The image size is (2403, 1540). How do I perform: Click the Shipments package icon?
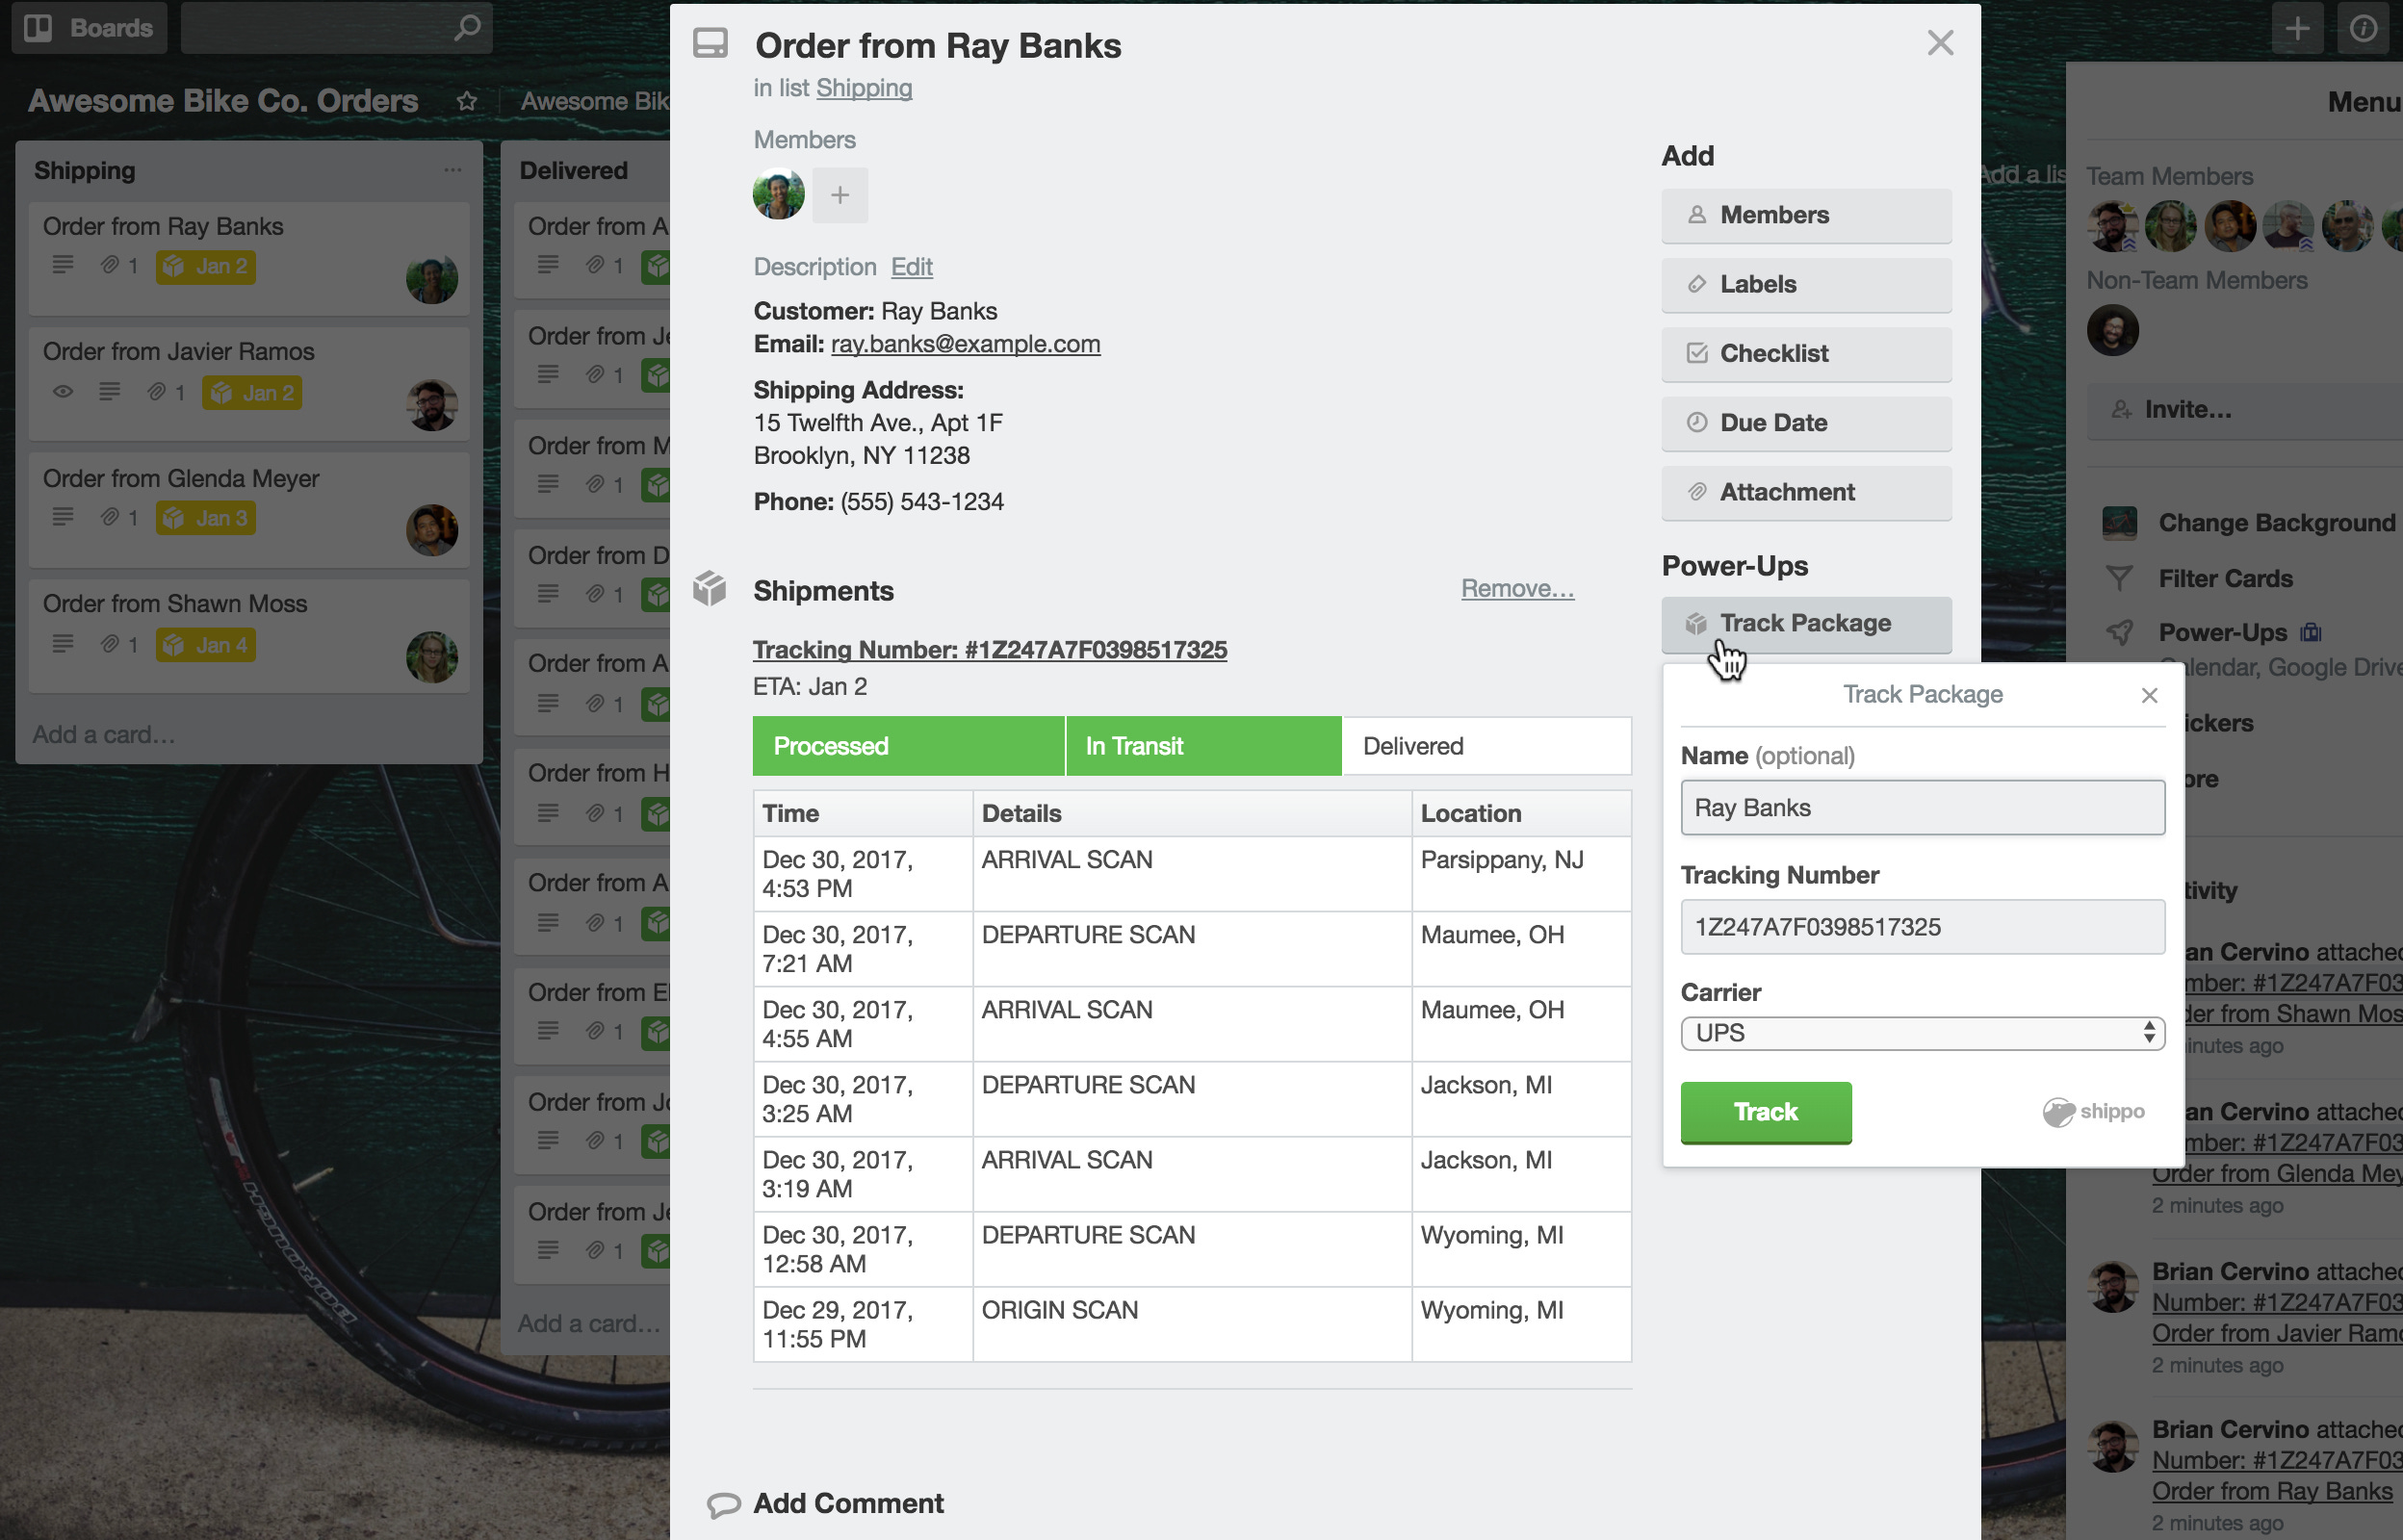click(x=709, y=589)
